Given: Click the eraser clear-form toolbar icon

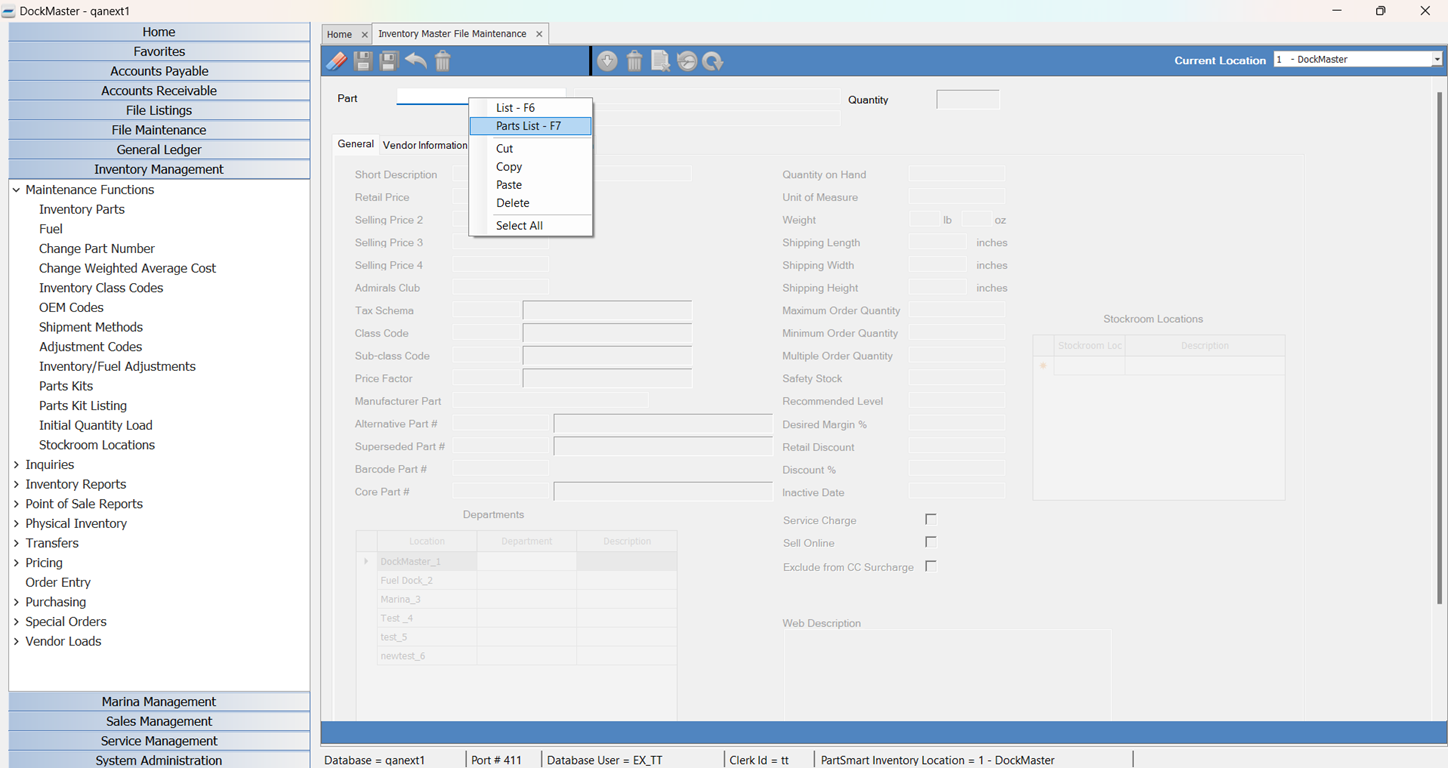Looking at the screenshot, I should (x=337, y=61).
